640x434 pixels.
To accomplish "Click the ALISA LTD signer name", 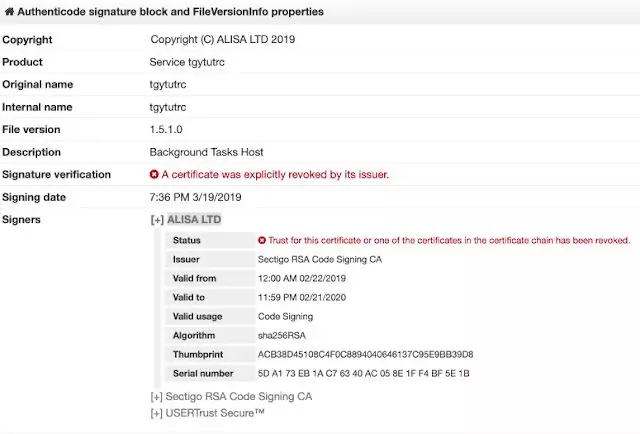I will coord(194,219).
